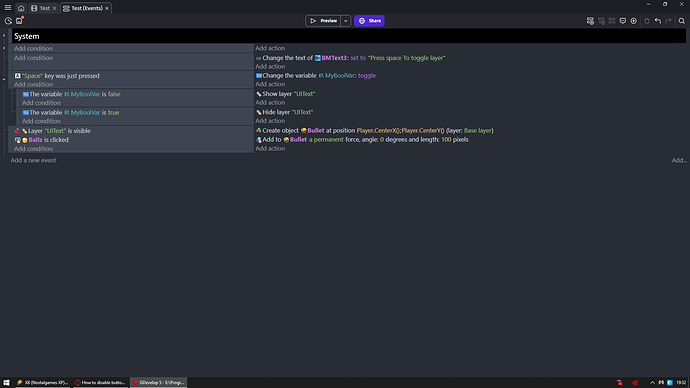Click the Ballz object icon
690x388 pixels.
pos(25,140)
